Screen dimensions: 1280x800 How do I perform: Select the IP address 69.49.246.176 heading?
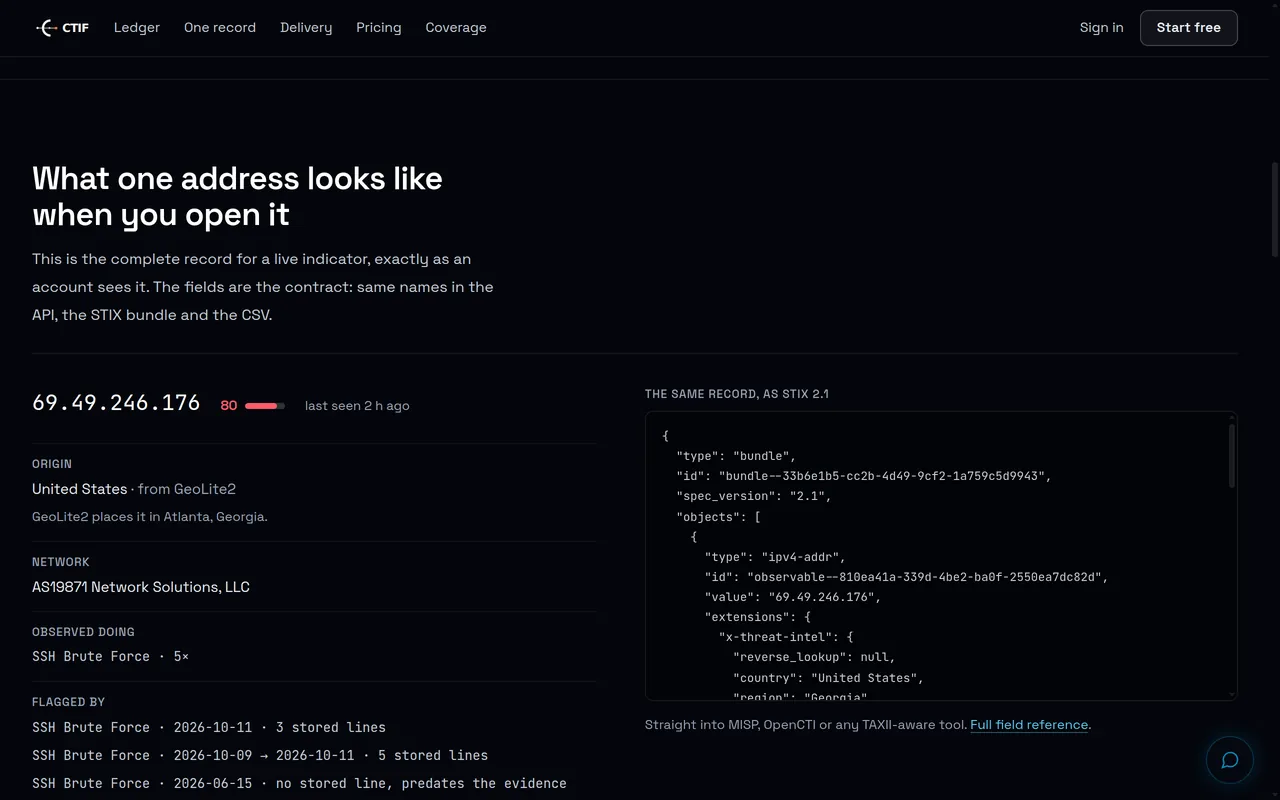(116, 403)
